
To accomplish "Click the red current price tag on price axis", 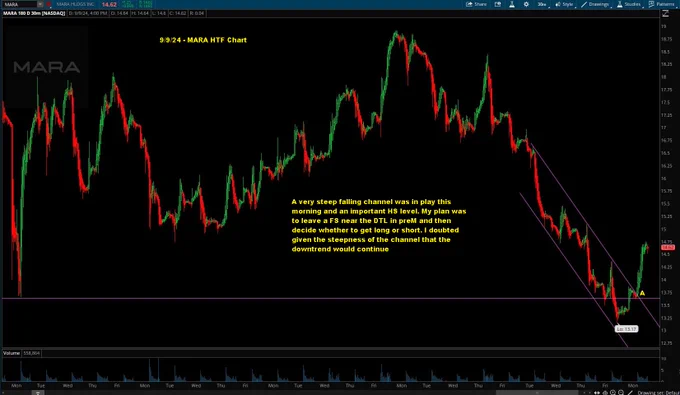I will (x=668, y=247).
